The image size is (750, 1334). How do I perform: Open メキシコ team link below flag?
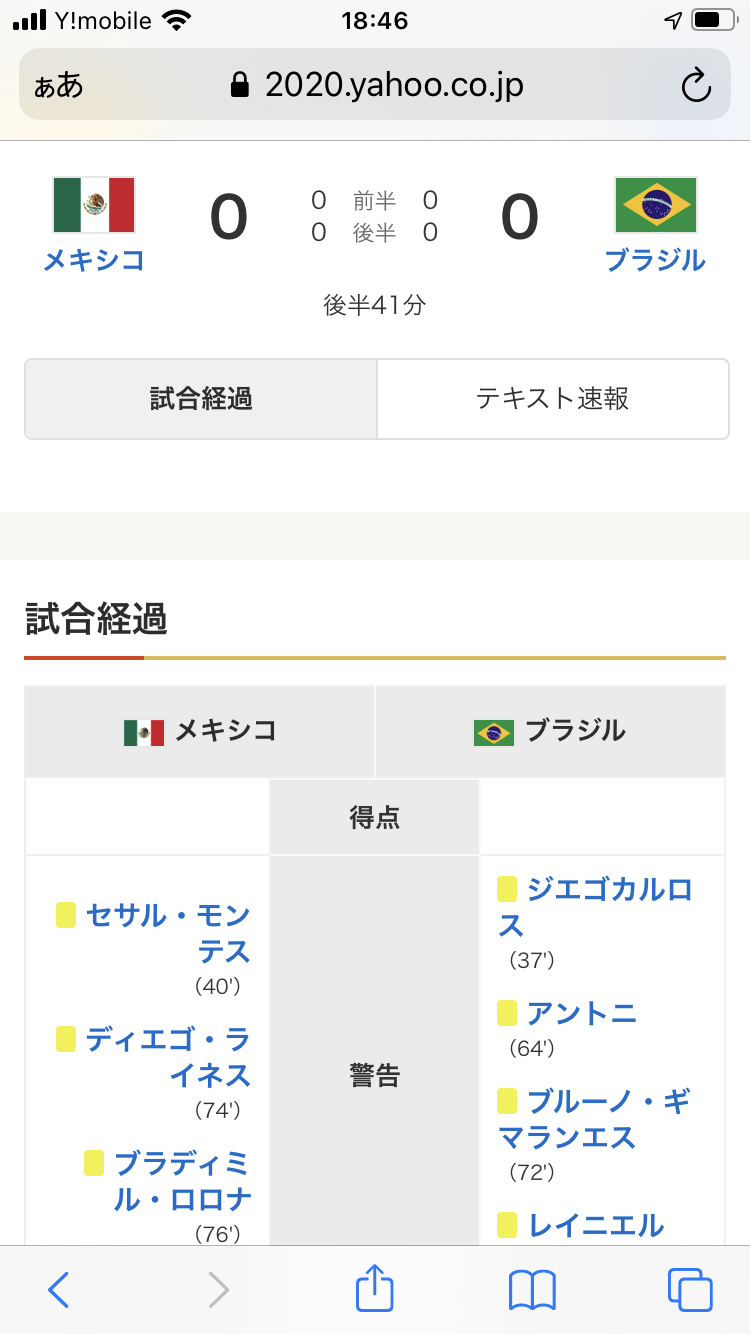click(x=94, y=261)
